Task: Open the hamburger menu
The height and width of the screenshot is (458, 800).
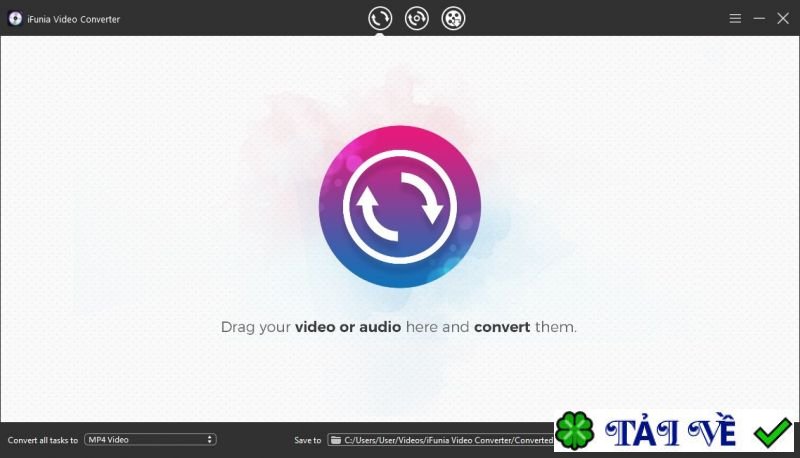Action: (735, 18)
